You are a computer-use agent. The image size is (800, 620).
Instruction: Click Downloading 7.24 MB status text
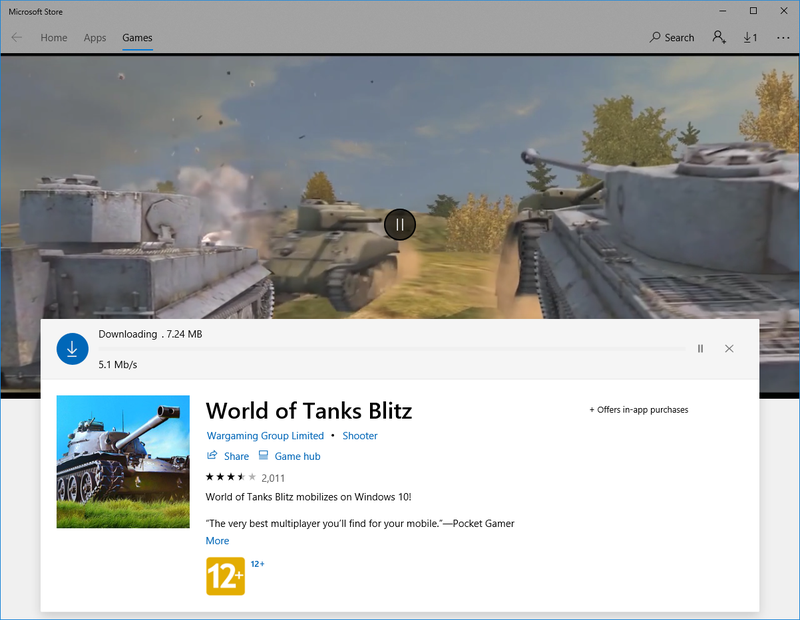click(x=151, y=334)
